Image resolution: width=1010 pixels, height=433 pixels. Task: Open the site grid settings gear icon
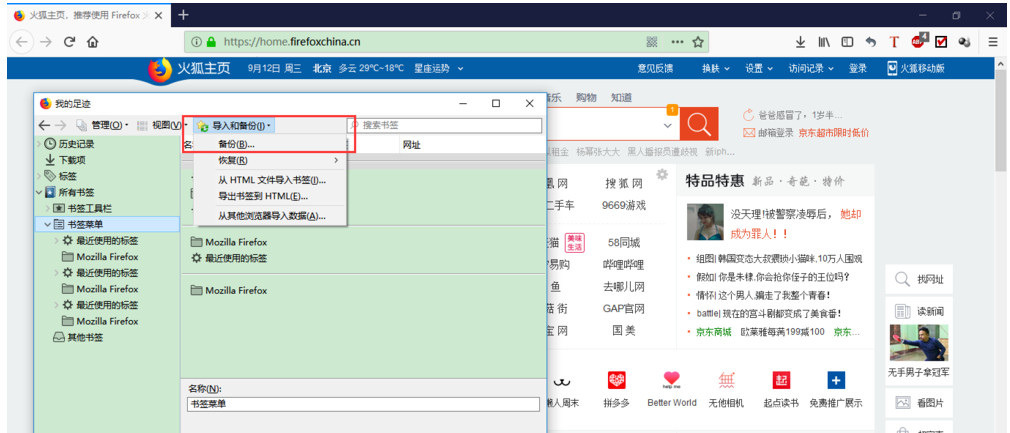(662, 175)
